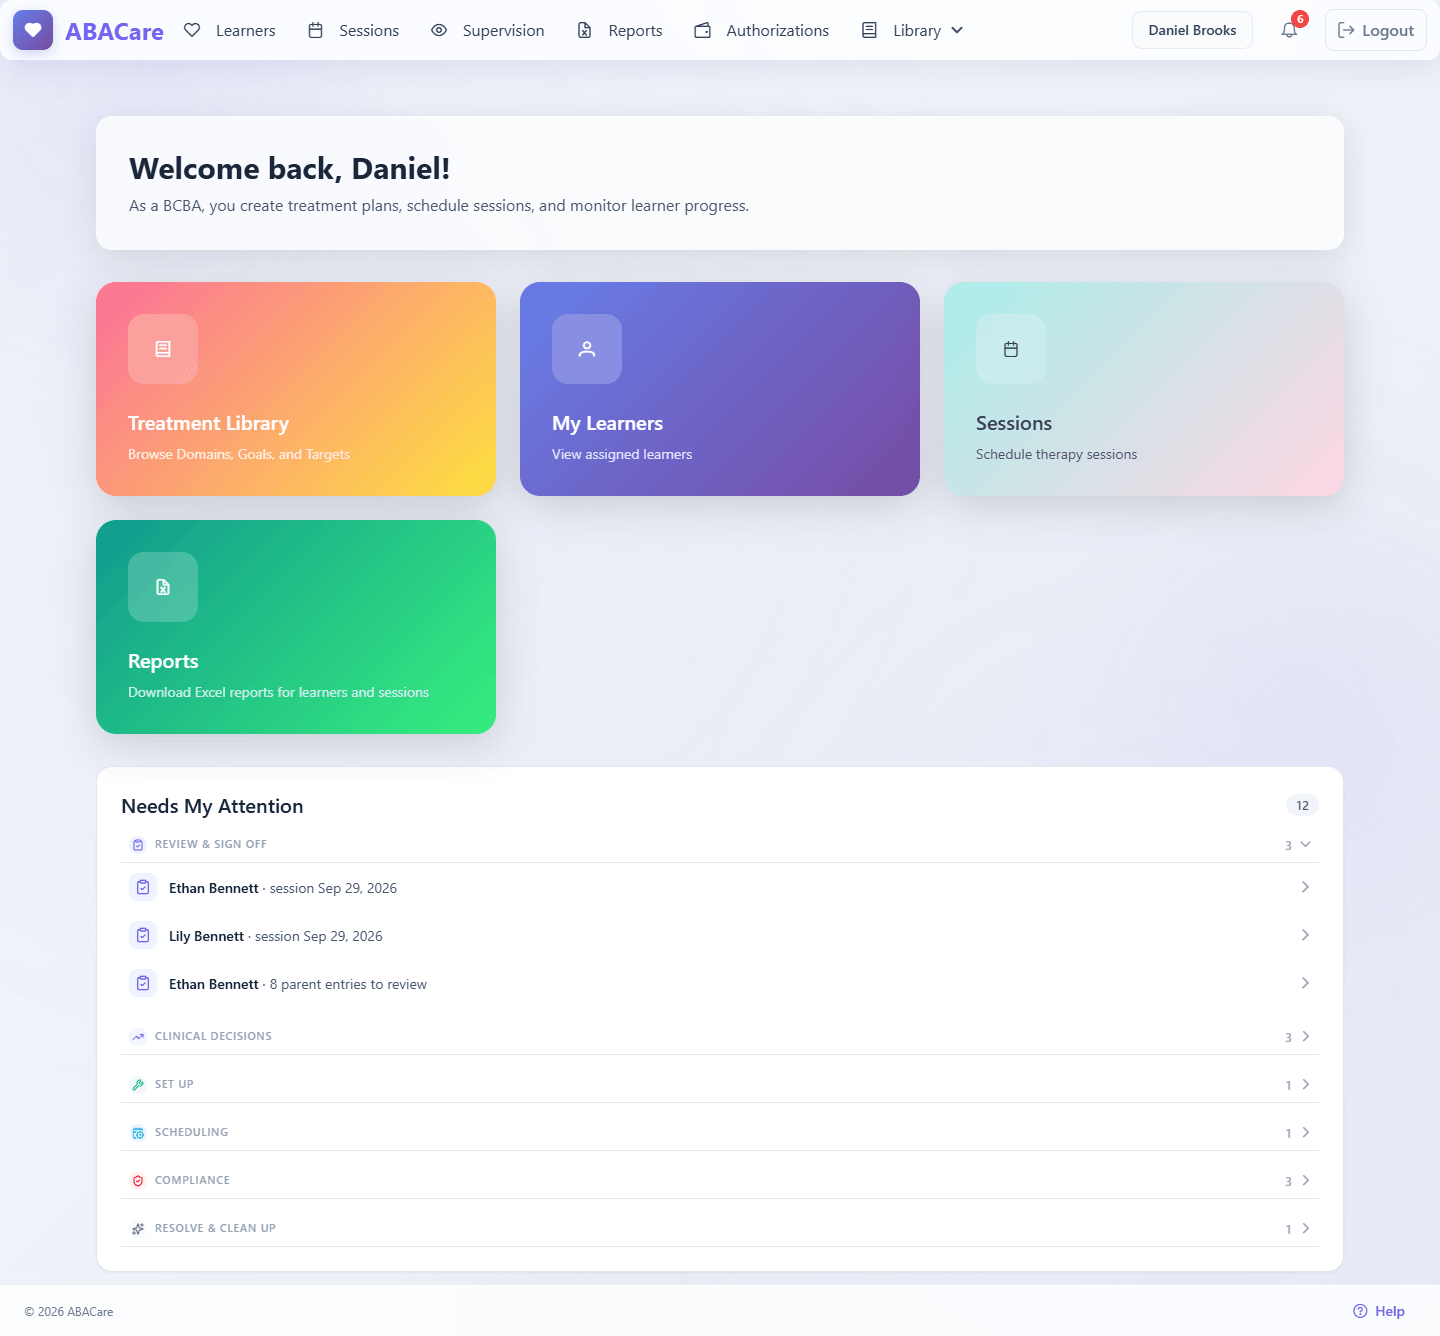Click the My Learners person icon
Viewport: 1440px width, 1336px height.
[587, 349]
